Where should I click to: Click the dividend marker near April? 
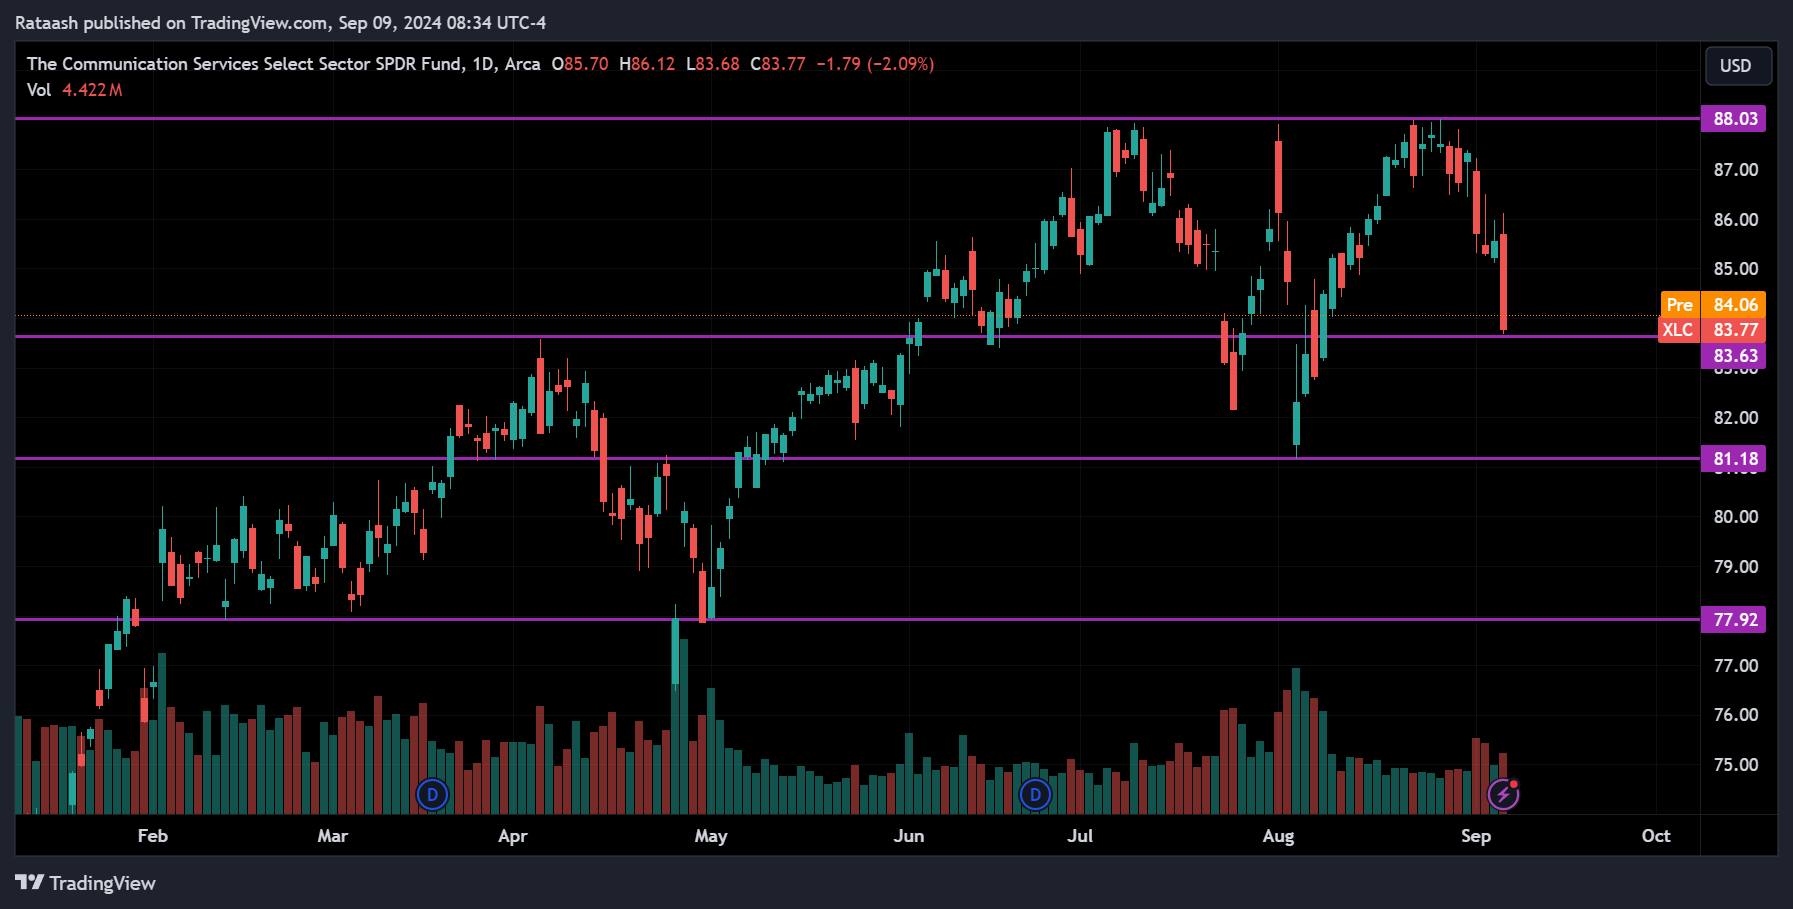(x=432, y=795)
